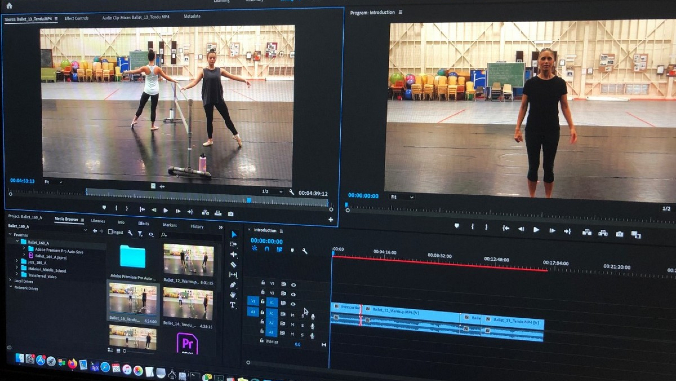Go to In point in Source monitor
The width and height of the screenshot is (676, 381).
pos(142,209)
